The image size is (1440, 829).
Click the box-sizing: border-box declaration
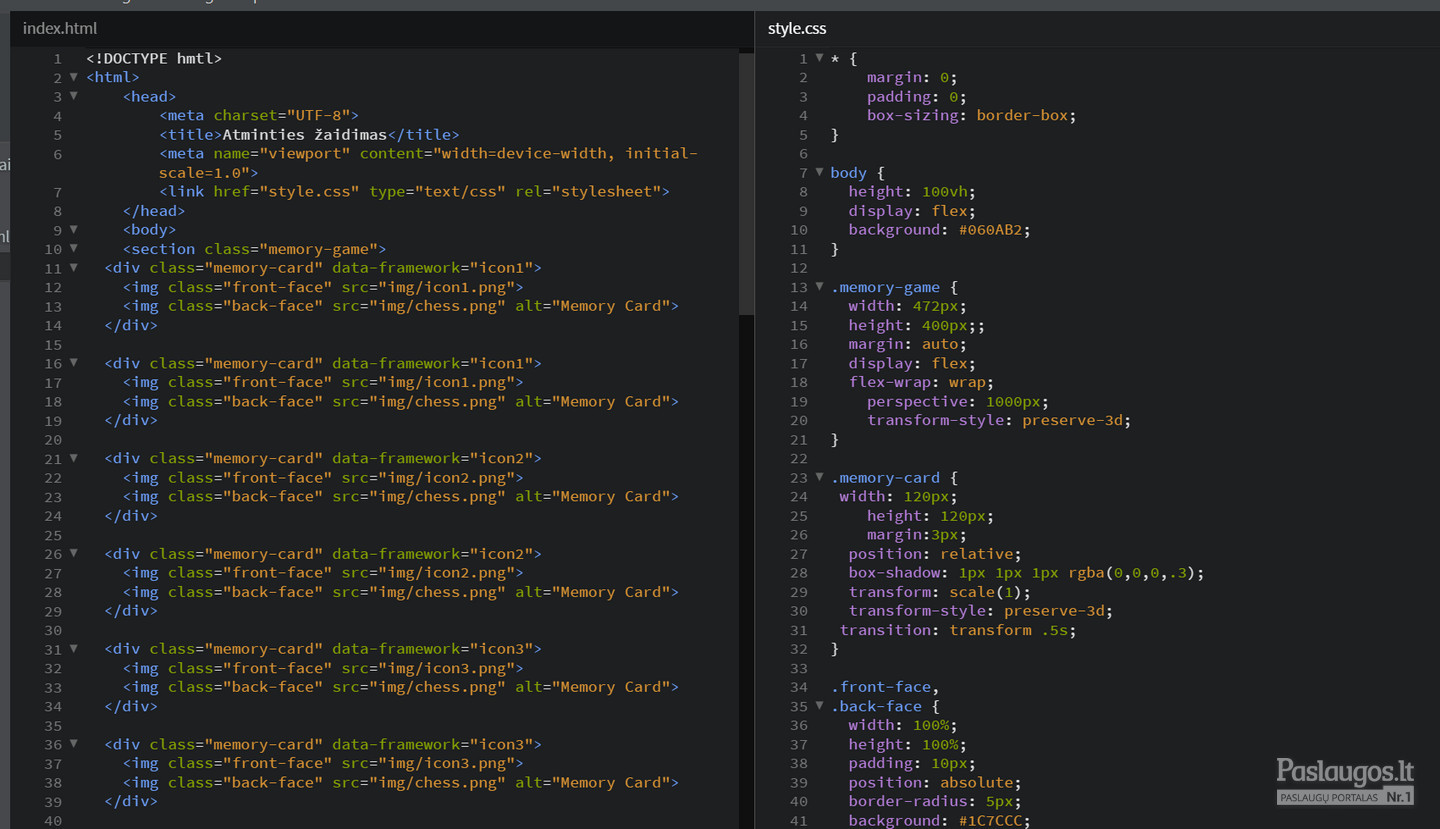972,115
